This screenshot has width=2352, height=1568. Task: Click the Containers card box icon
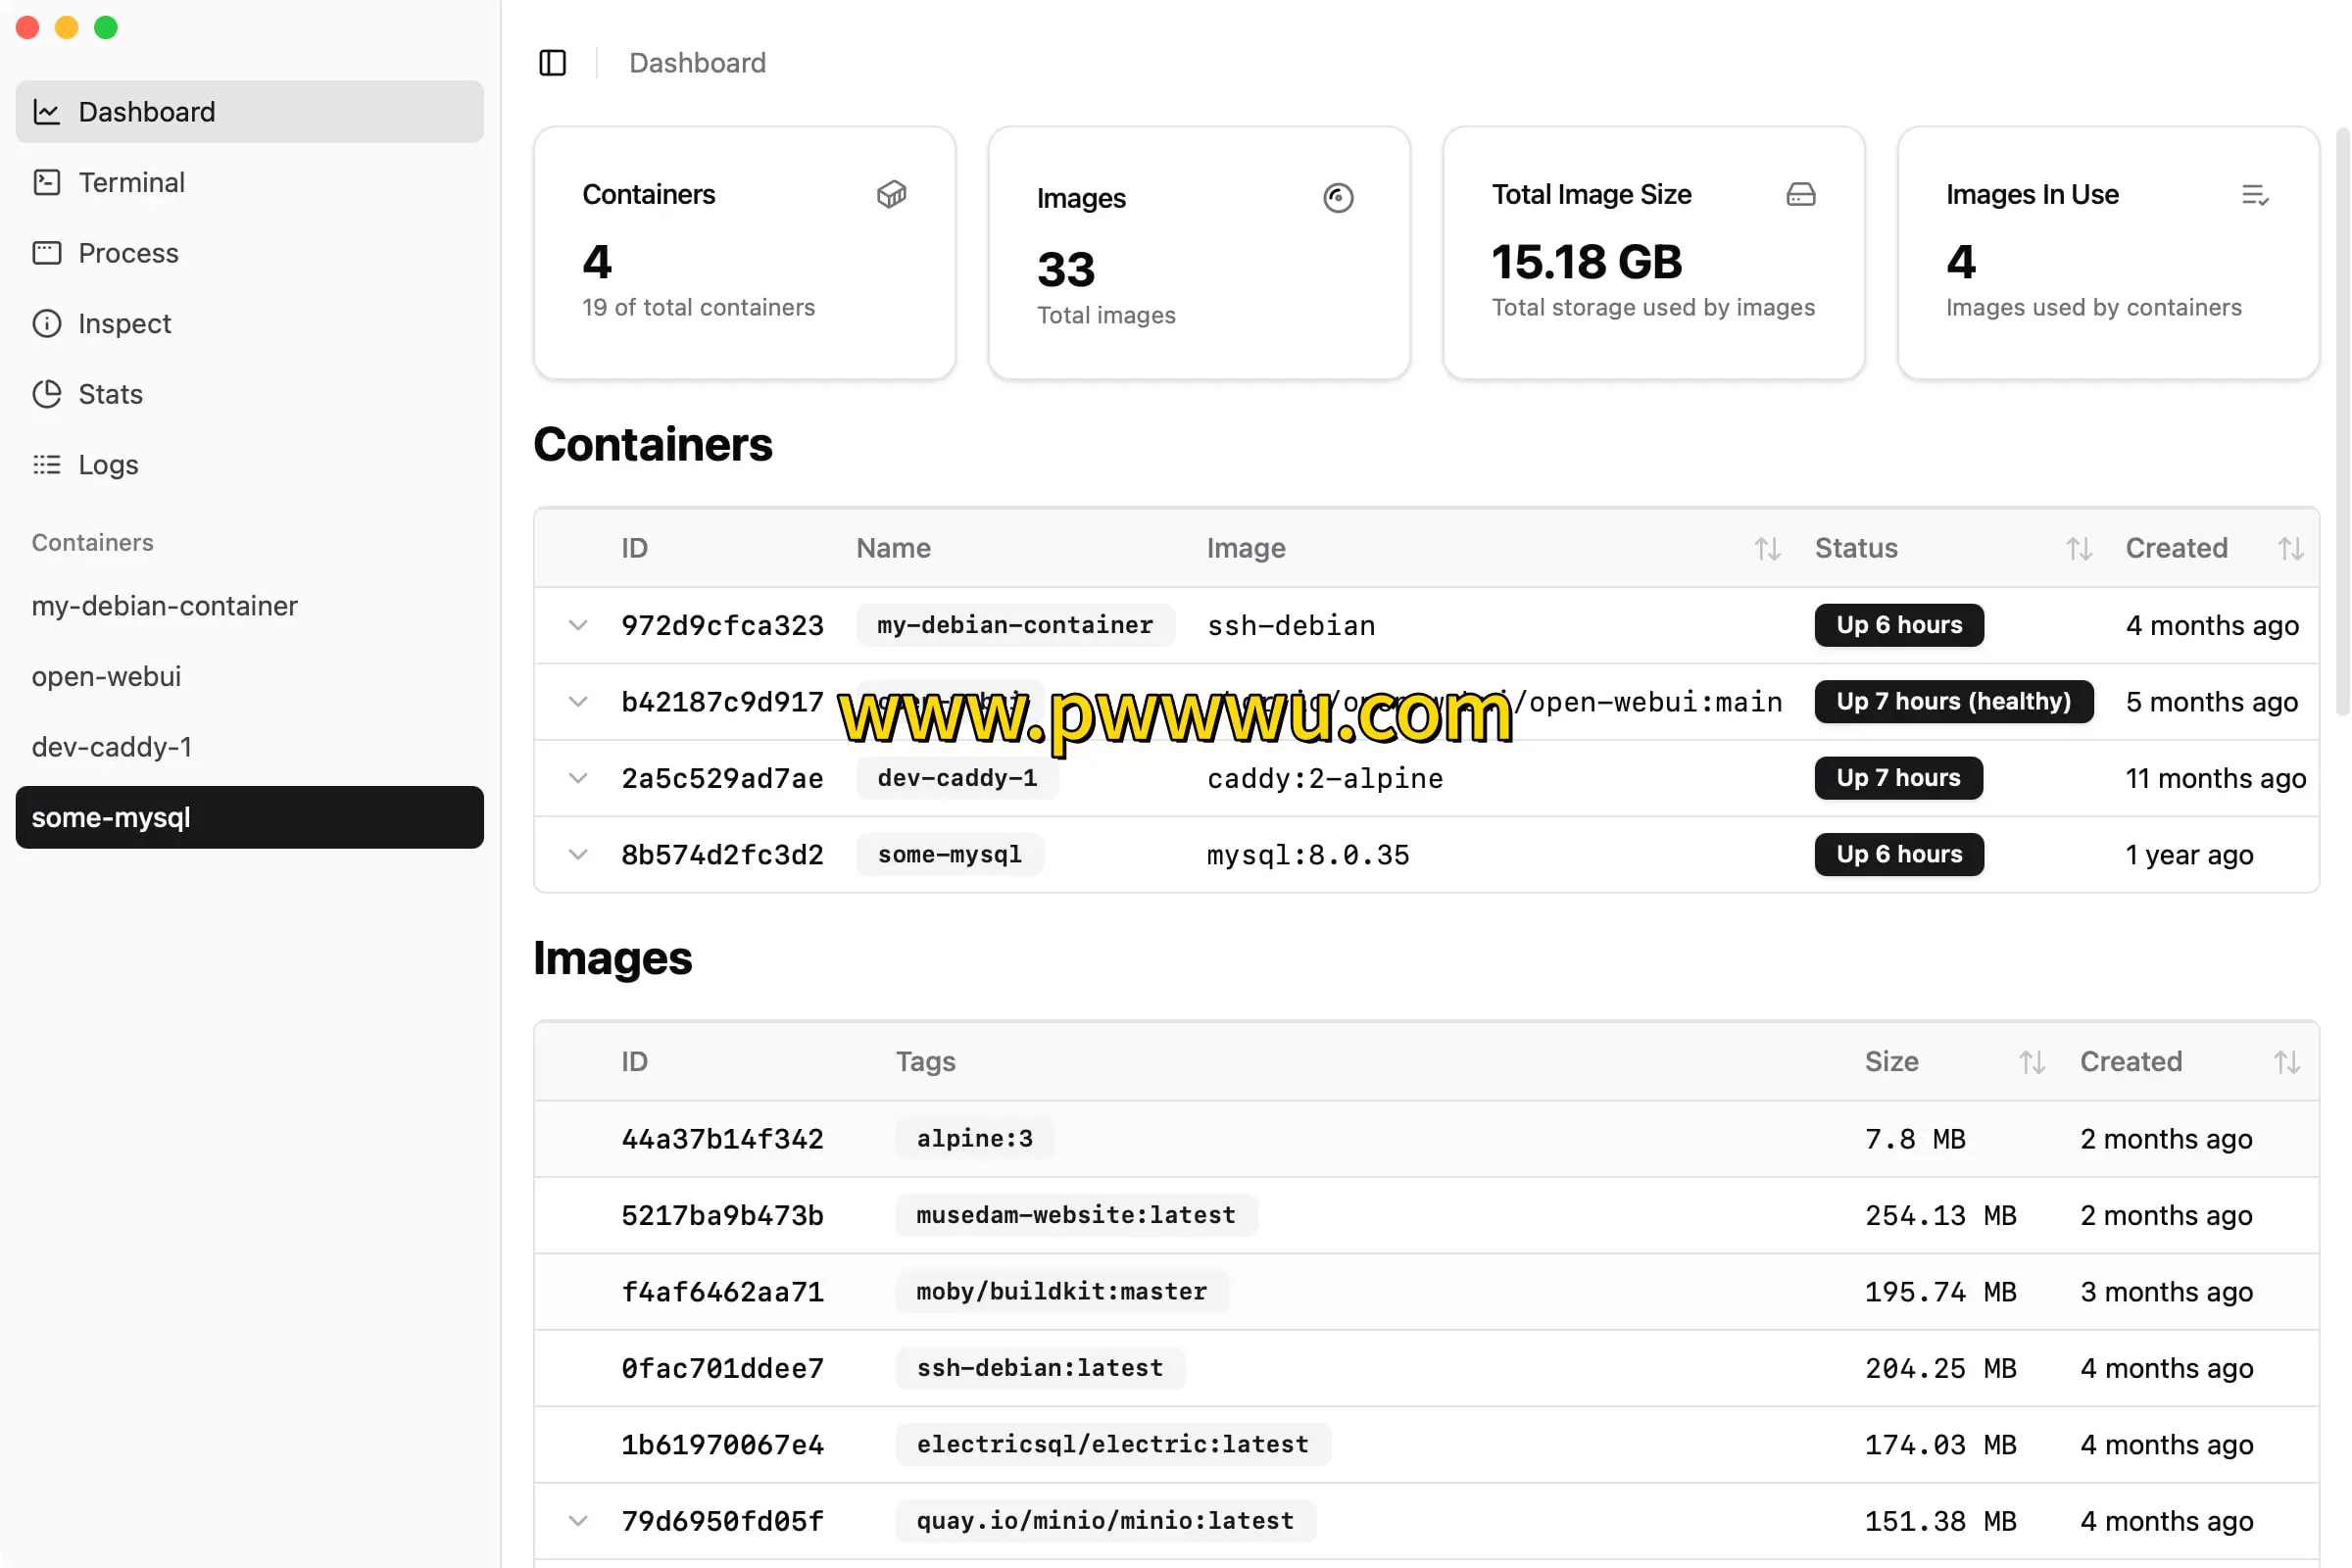click(891, 194)
